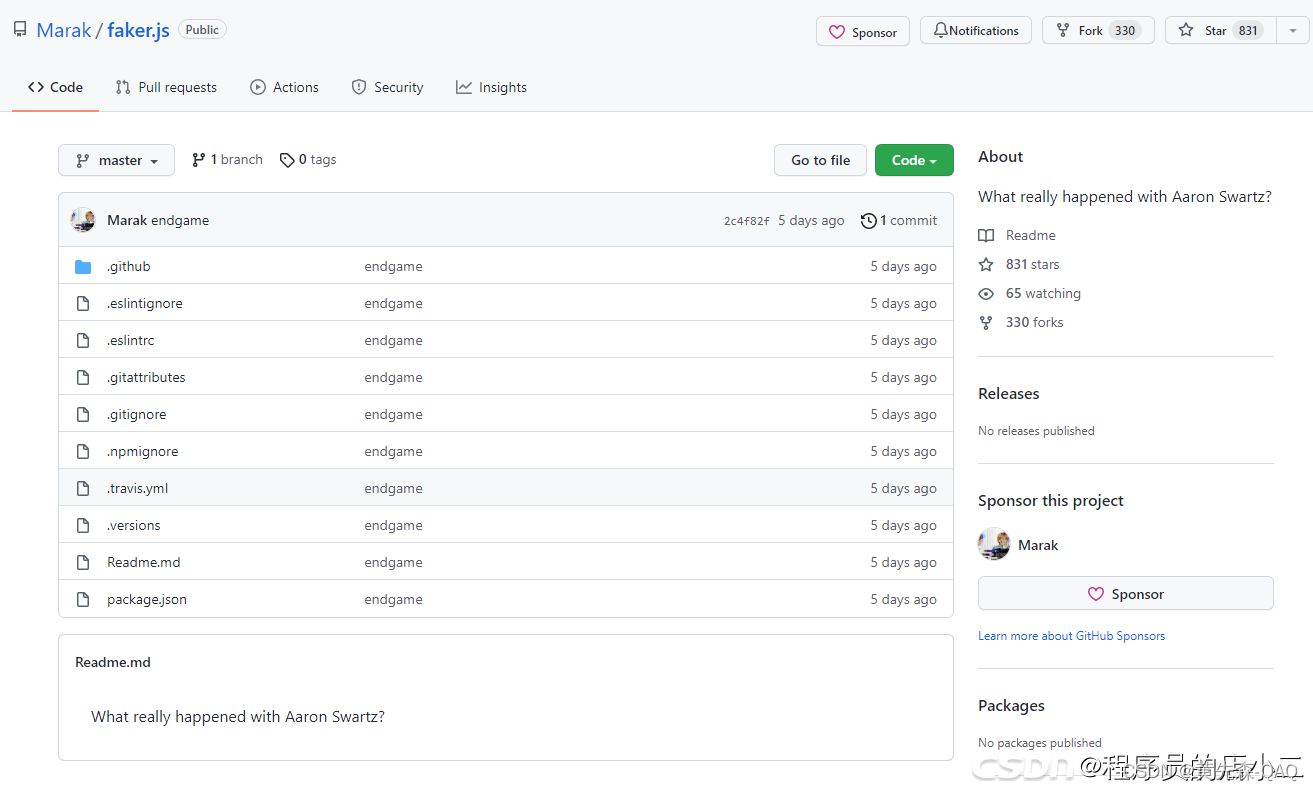The width and height of the screenshot is (1313, 791).
Task: Expand the Star lists dropdown arrow
Action: click(1292, 31)
